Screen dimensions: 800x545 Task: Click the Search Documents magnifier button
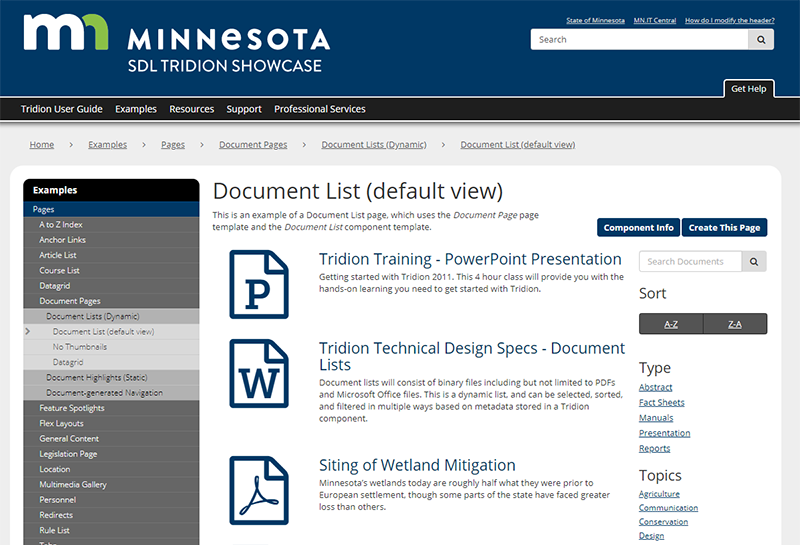pyautogui.click(x=754, y=262)
